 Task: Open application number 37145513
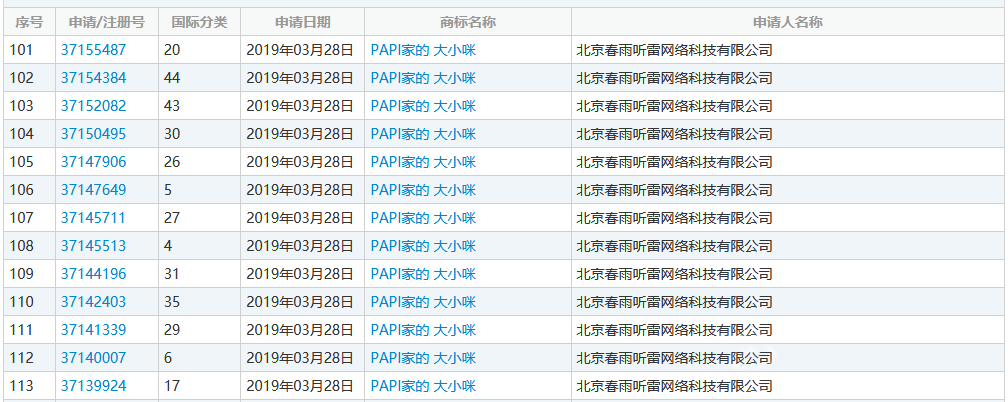point(93,246)
